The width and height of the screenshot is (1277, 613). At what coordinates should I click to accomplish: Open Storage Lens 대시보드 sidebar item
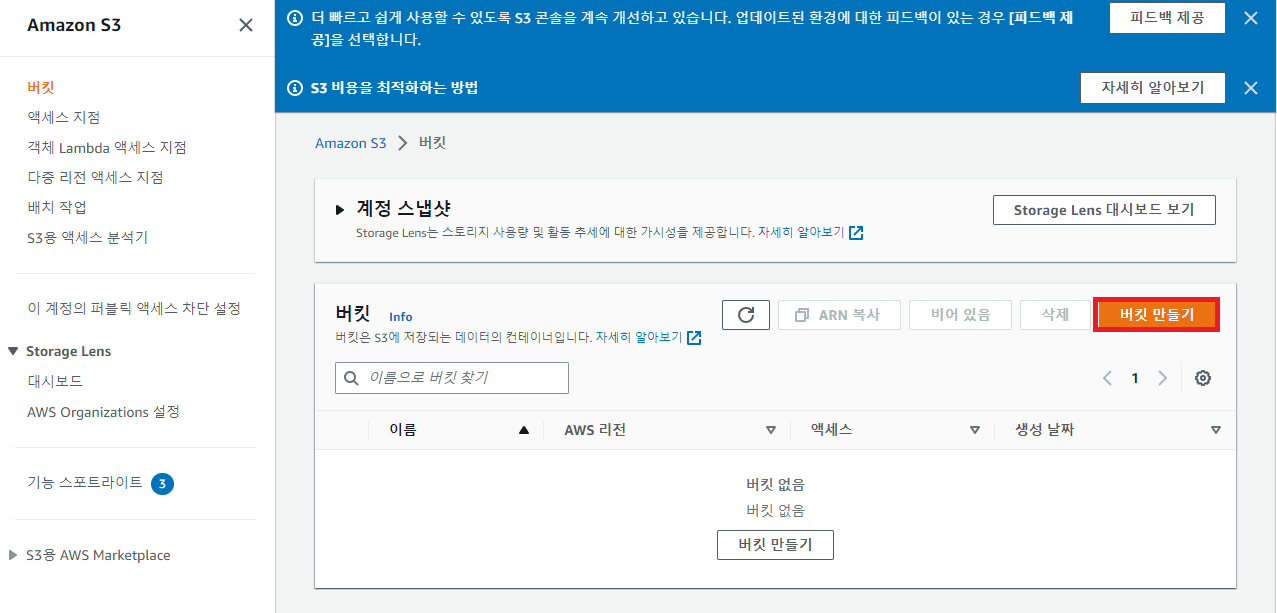tap(55, 381)
